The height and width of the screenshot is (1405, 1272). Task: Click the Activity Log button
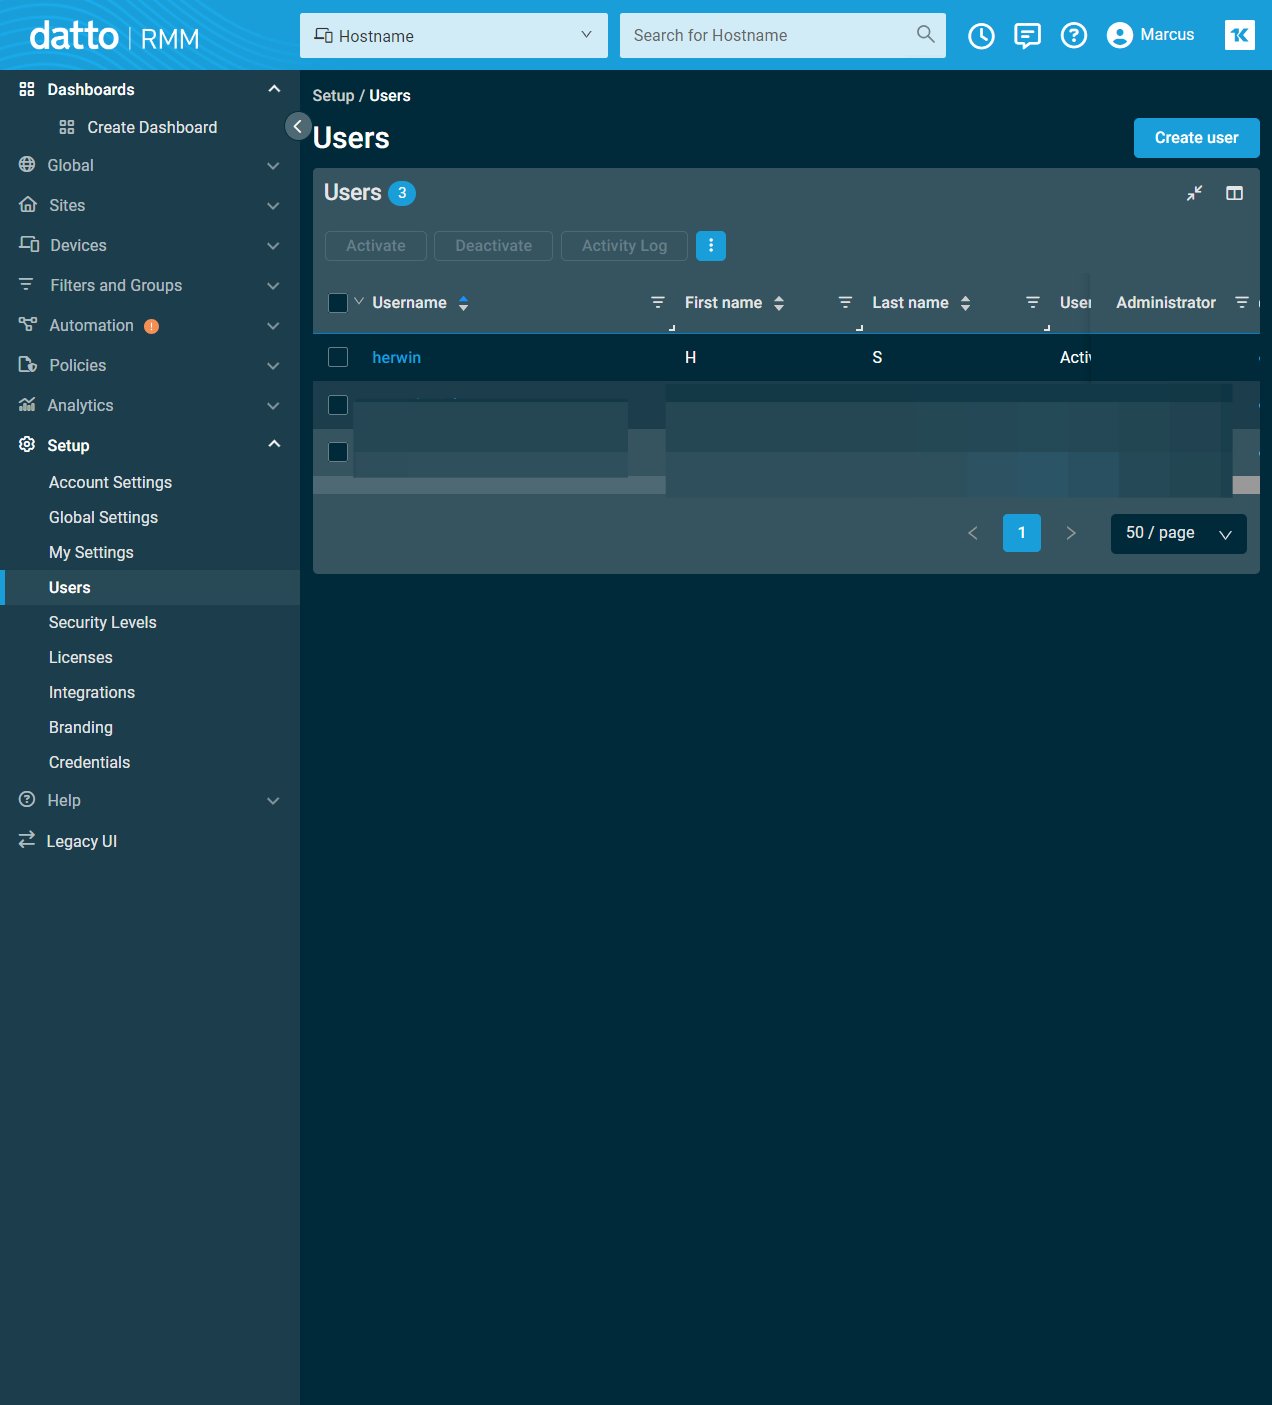(x=624, y=246)
